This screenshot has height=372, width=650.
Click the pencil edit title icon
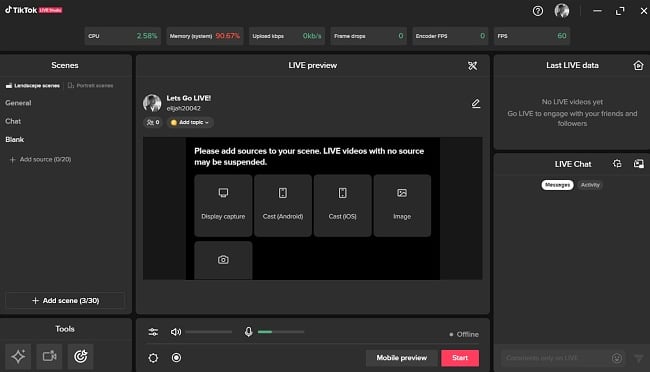[x=476, y=103]
